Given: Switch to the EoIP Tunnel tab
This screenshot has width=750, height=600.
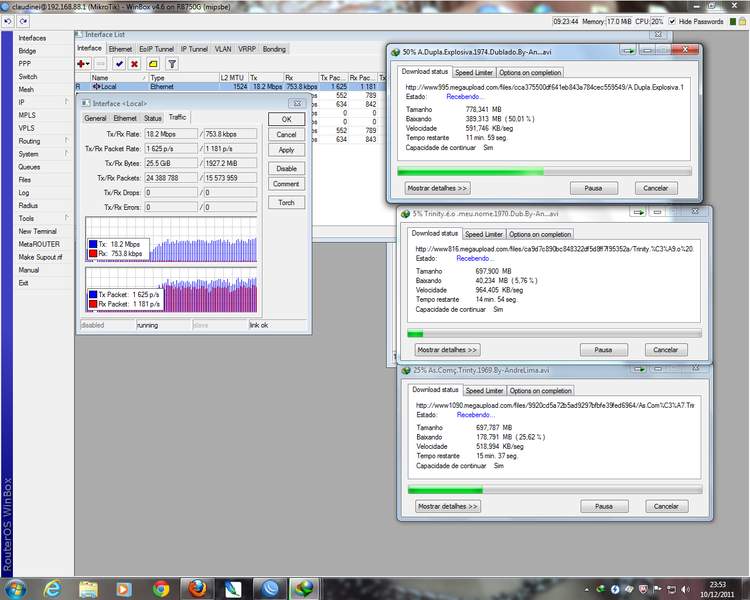Looking at the screenshot, I should tap(157, 48).
